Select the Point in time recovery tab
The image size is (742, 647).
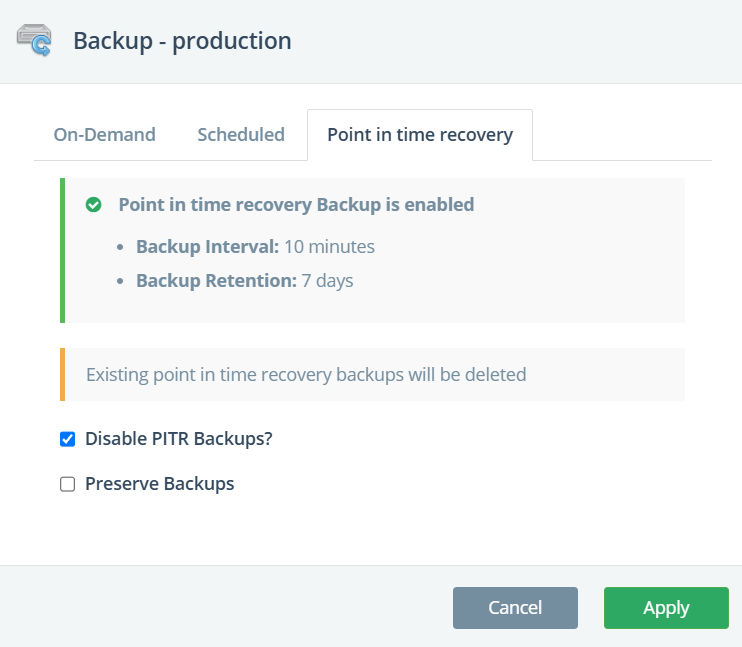[420, 135]
